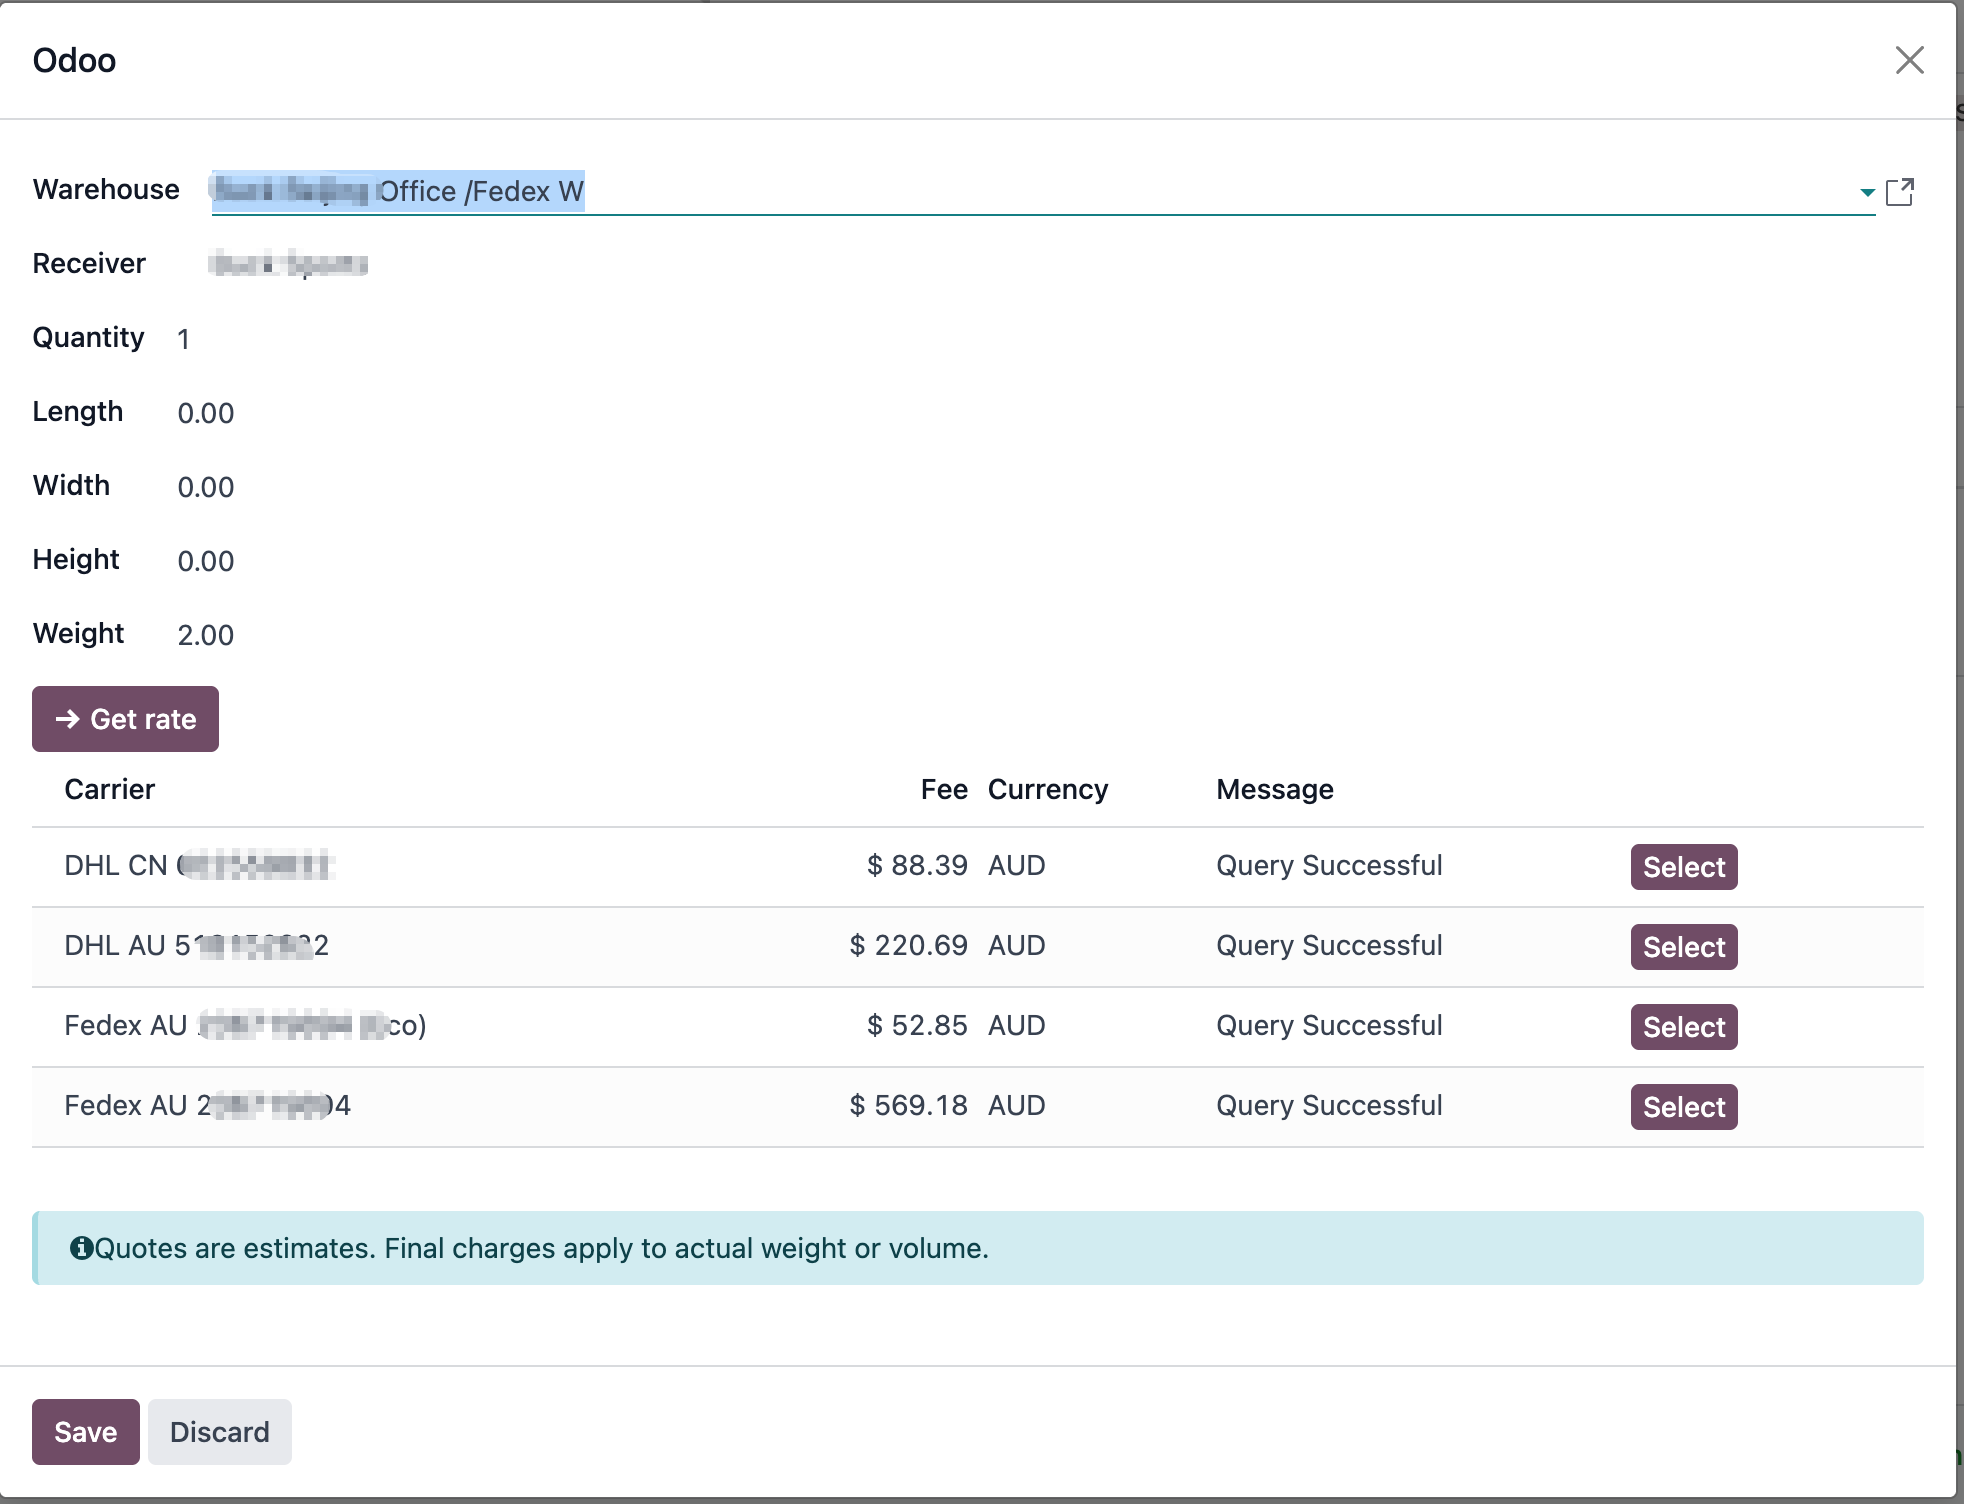Click the Length 0.00 field
Image resolution: width=1964 pixels, height=1504 pixels.
(x=206, y=413)
